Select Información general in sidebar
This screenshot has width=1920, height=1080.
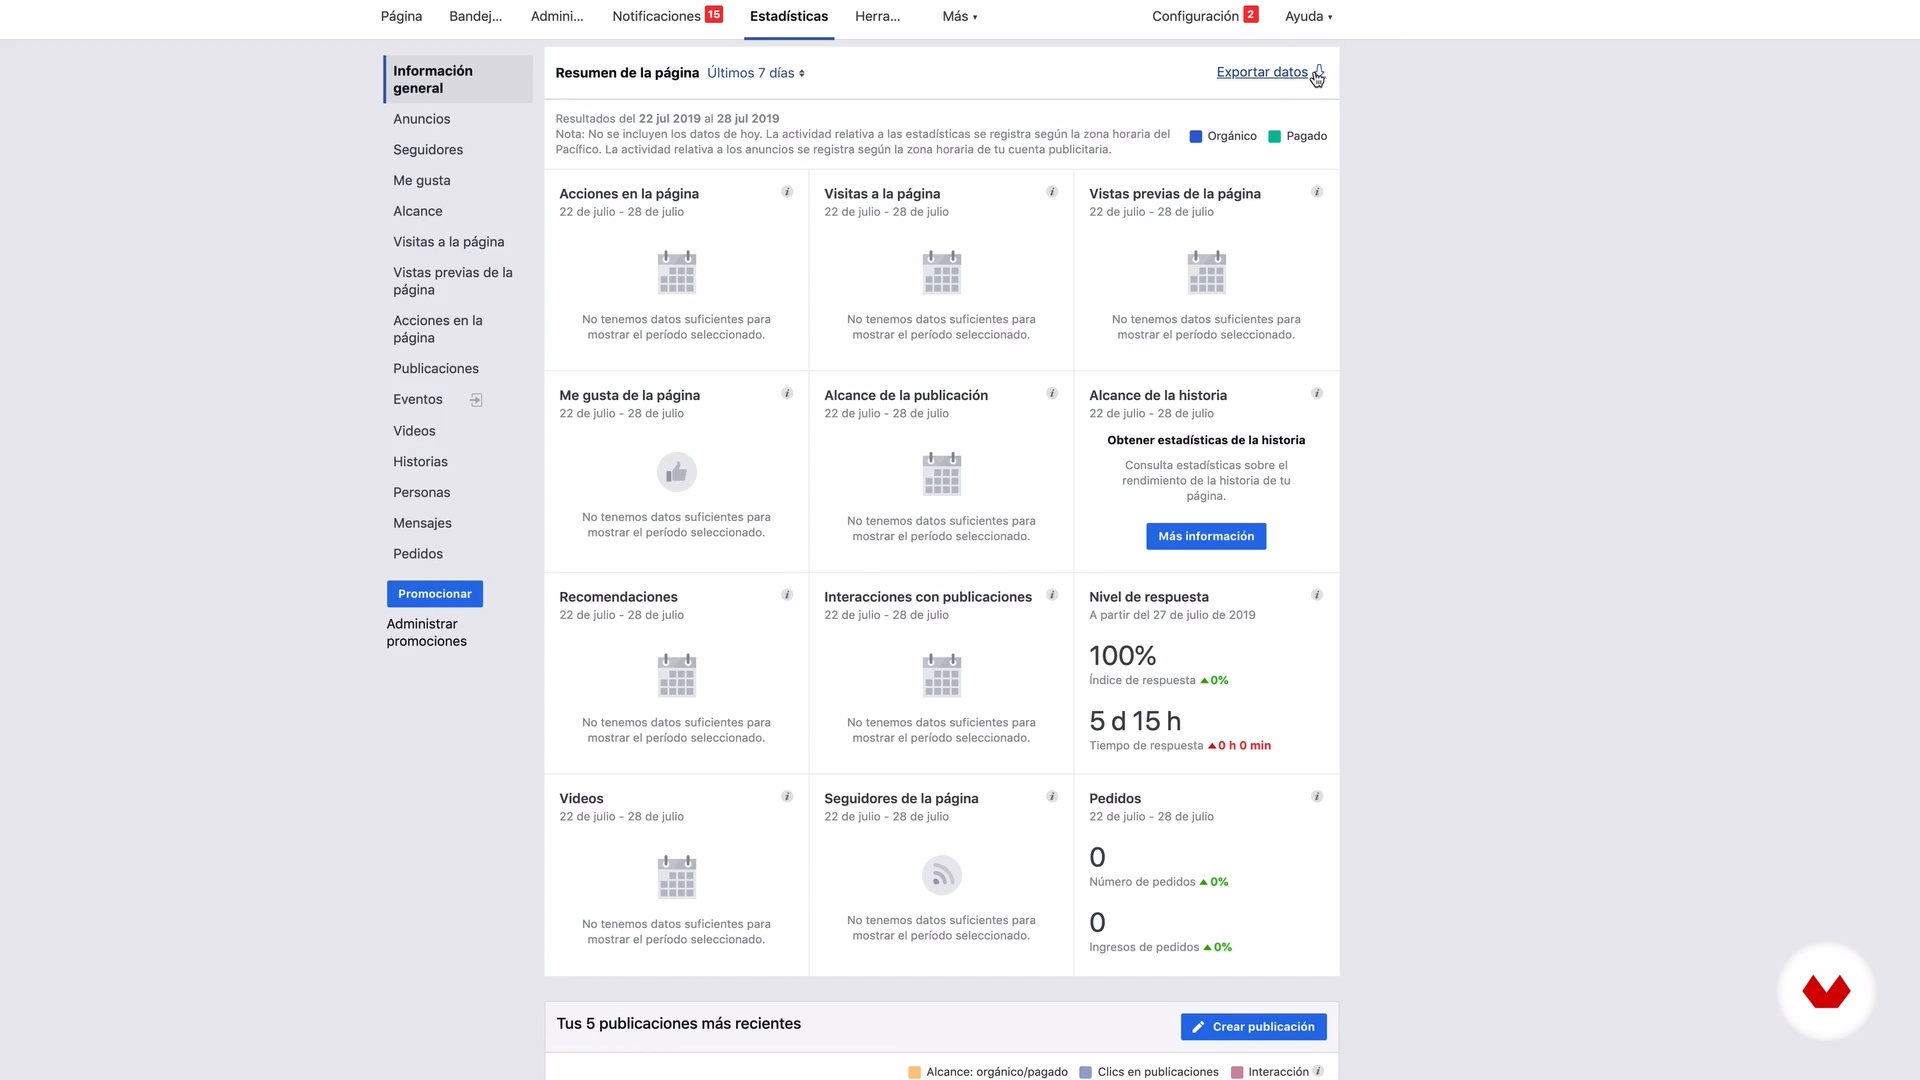(458, 79)
